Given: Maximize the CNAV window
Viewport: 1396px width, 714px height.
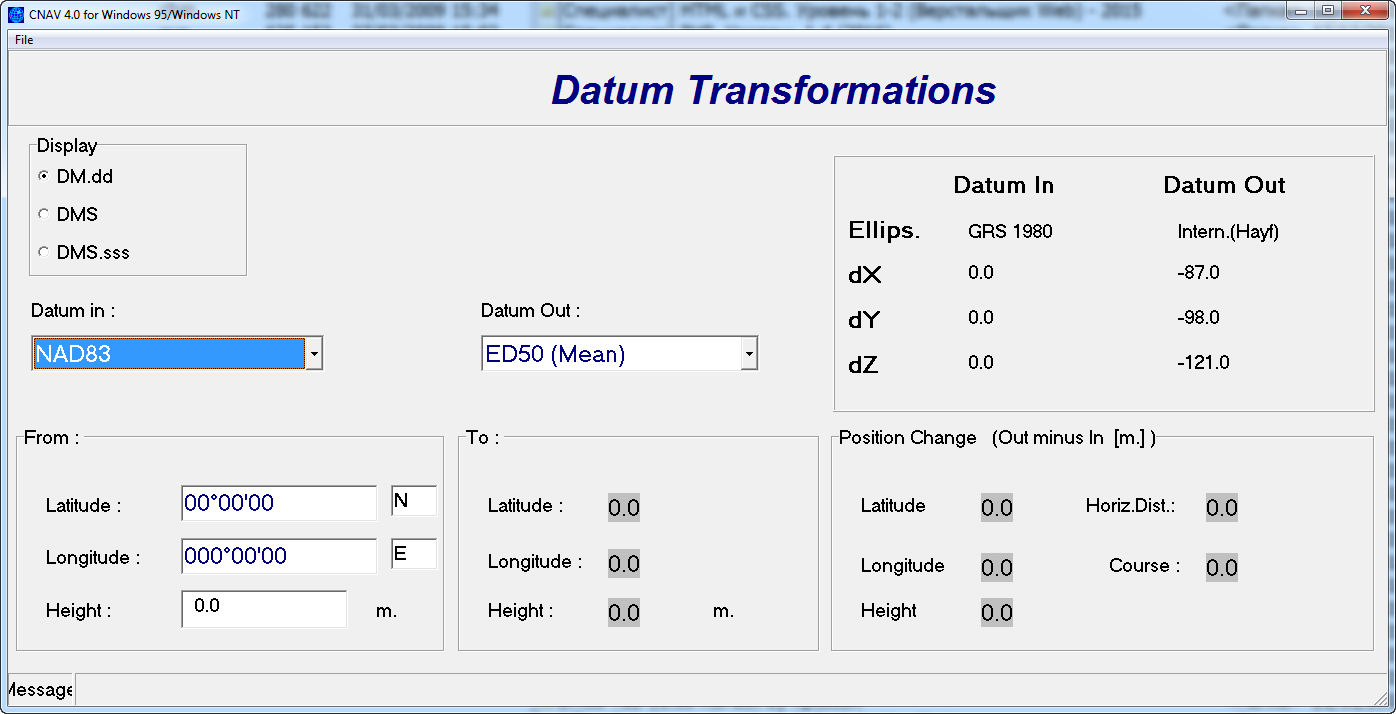Looking at the screenshot, I should [x=1327, y=10].
